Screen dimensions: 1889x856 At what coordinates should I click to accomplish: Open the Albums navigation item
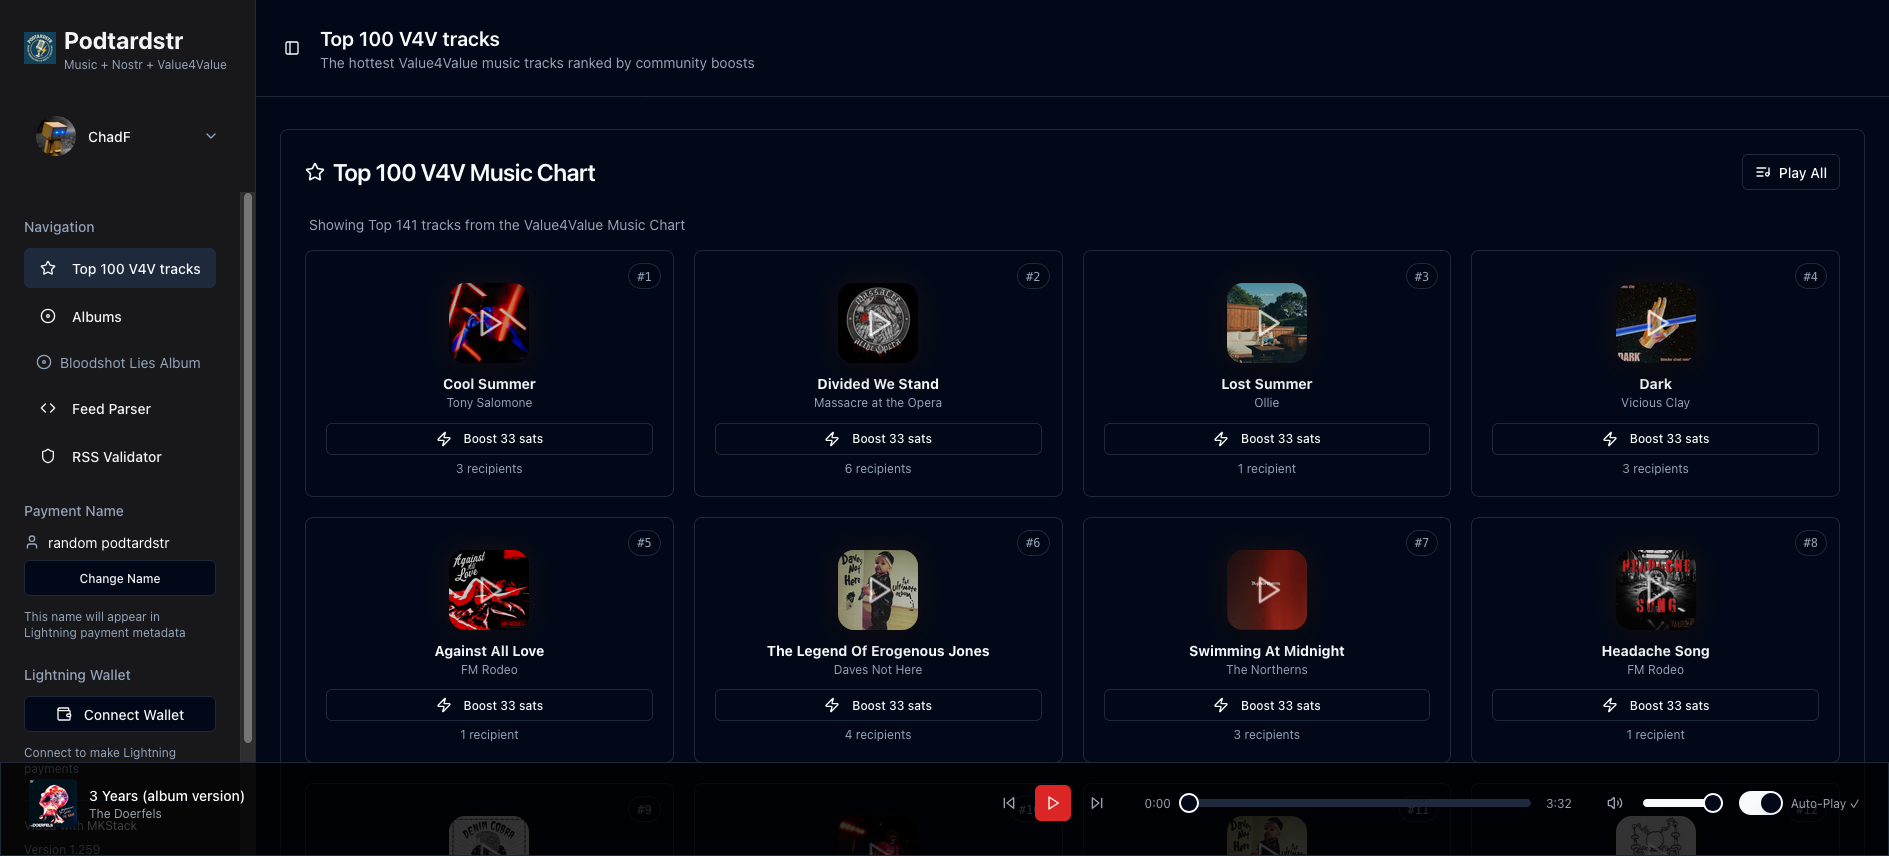click(120, 316)
